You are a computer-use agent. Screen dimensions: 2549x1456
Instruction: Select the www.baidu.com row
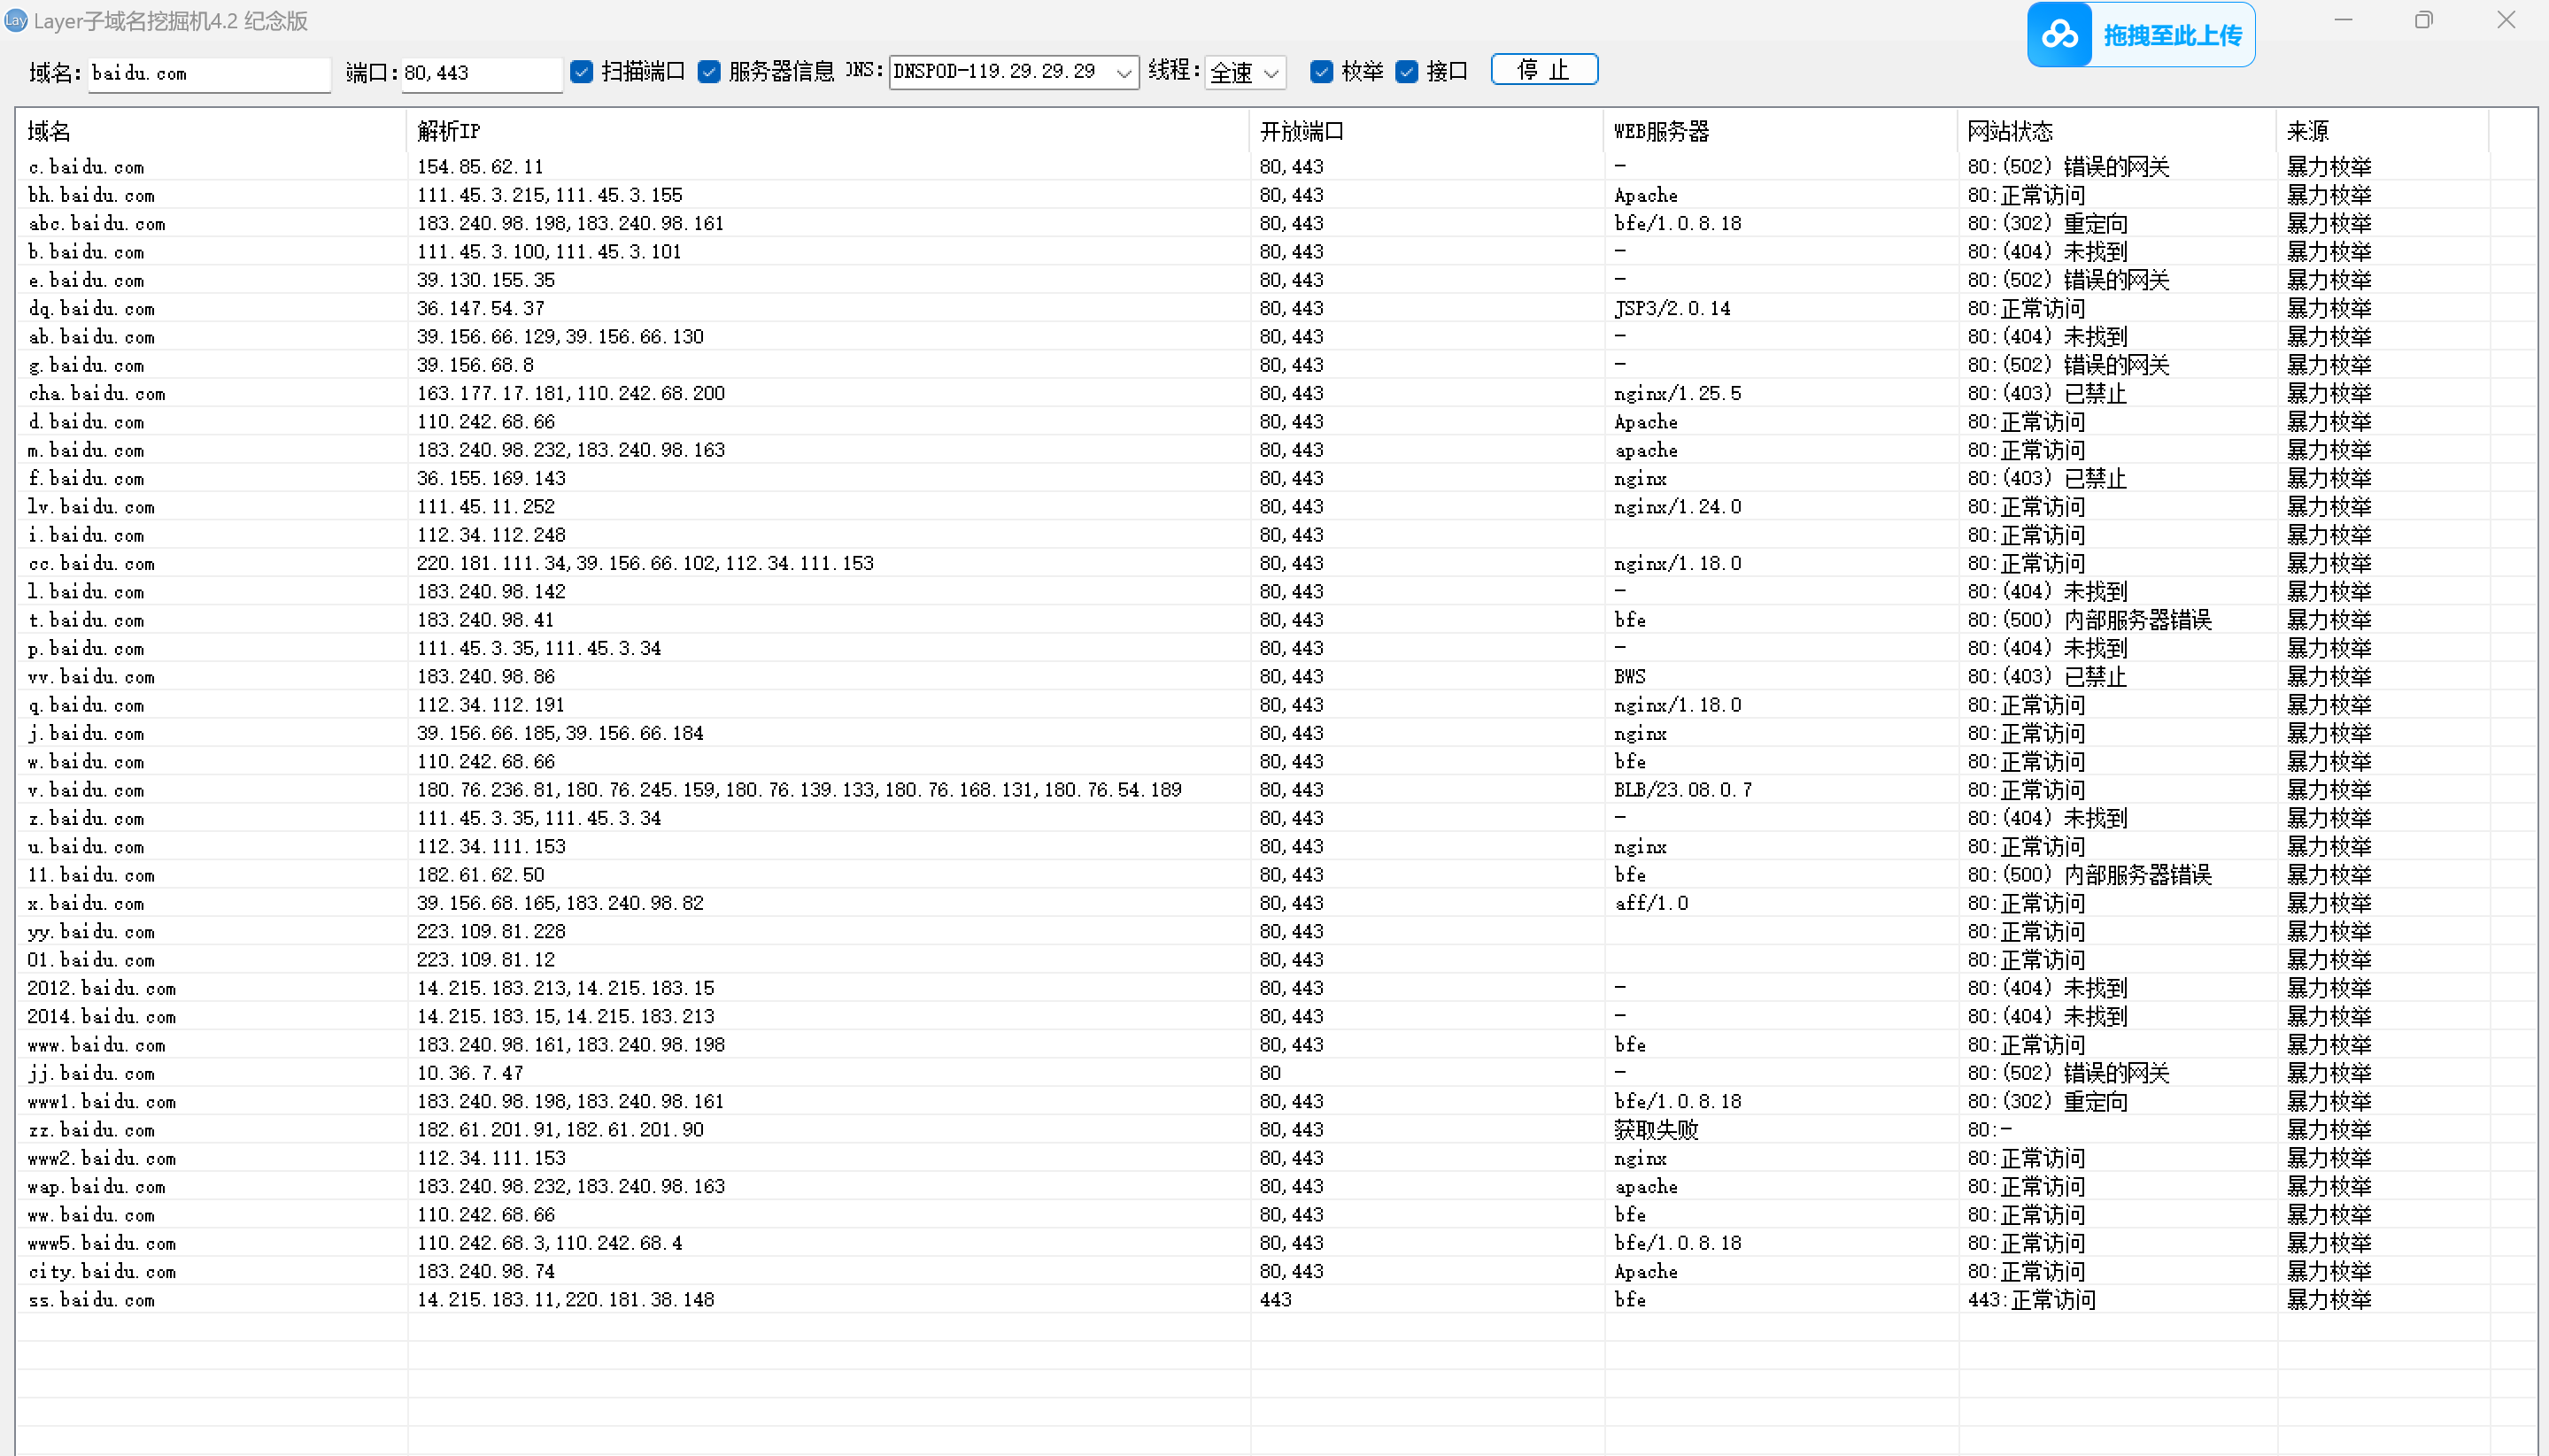tap(97, 1045)
